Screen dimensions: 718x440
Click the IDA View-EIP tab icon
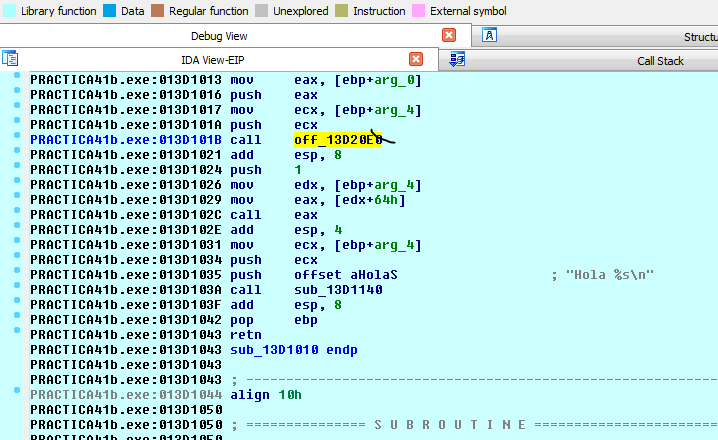(10, 60)
